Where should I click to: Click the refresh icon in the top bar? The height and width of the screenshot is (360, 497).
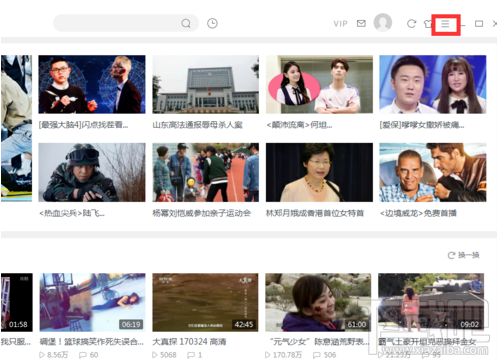(411, 24)
